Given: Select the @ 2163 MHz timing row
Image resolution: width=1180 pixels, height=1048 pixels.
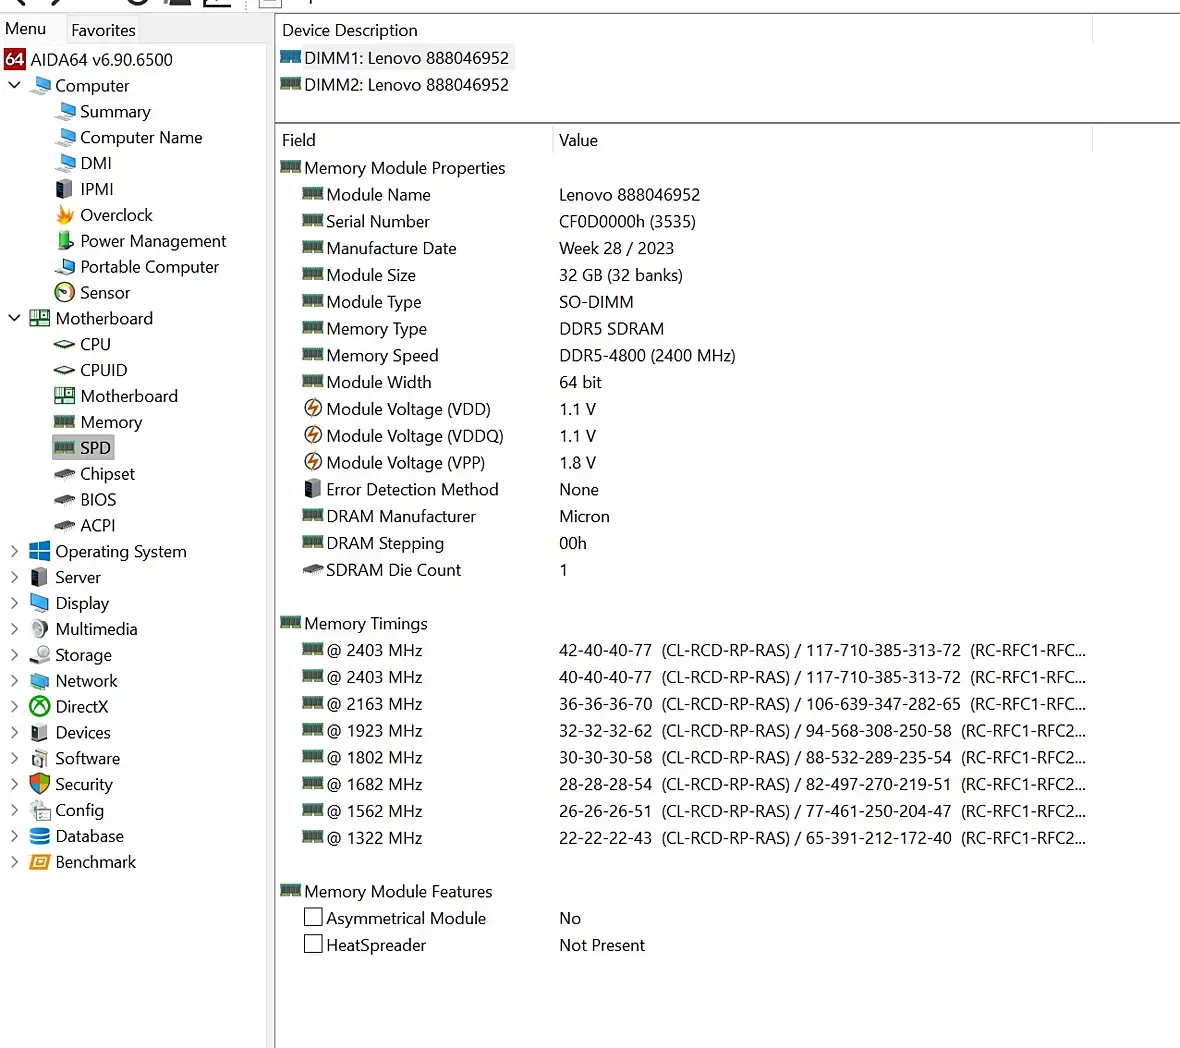Looking at the screenshot, I should click(685, 703).
